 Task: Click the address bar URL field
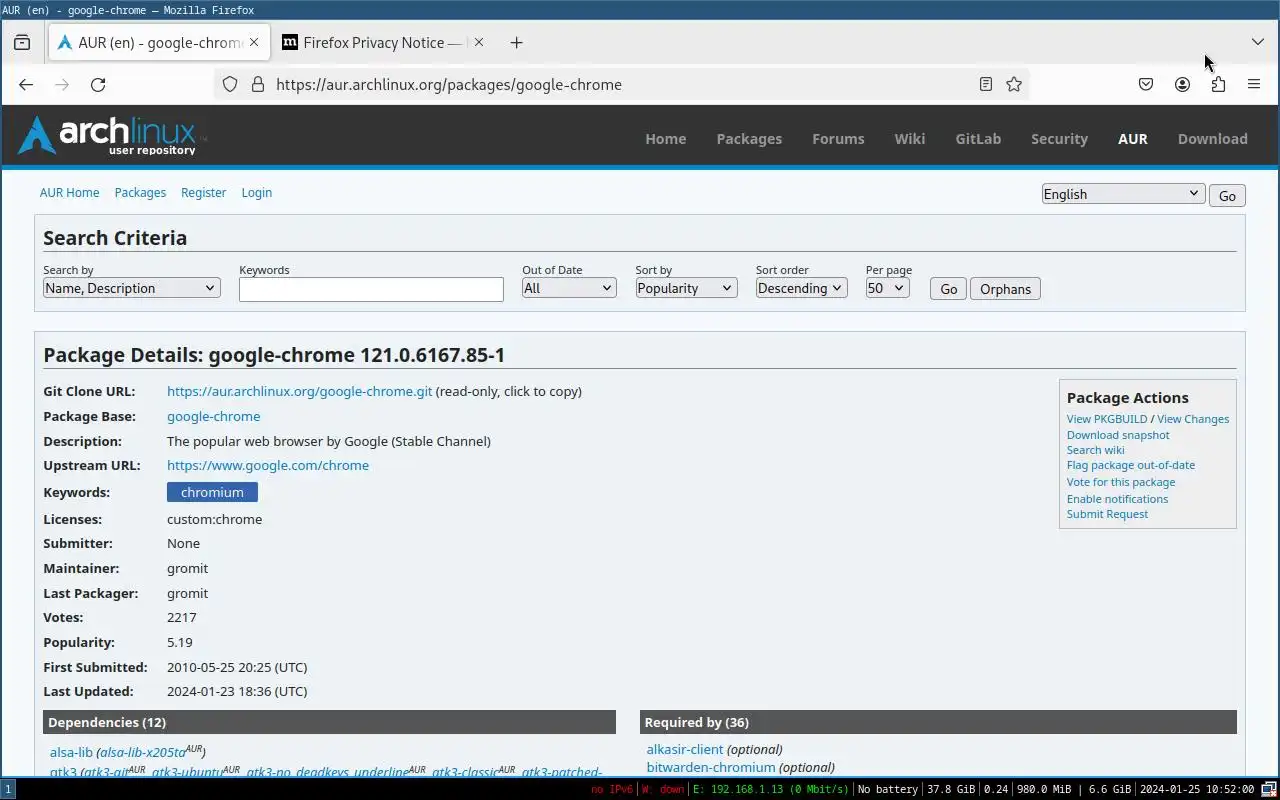point(620,85)
